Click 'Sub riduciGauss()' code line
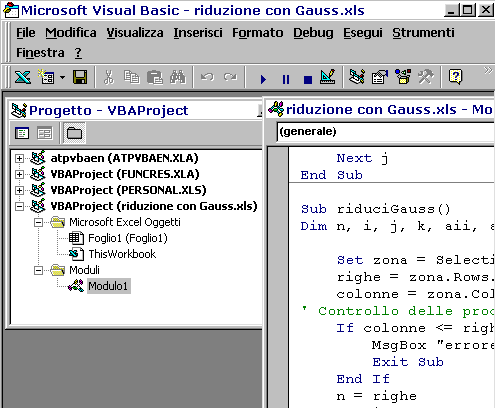Viewport: 495px width, 408px height. pyautogui.click(x=375, y=209)
